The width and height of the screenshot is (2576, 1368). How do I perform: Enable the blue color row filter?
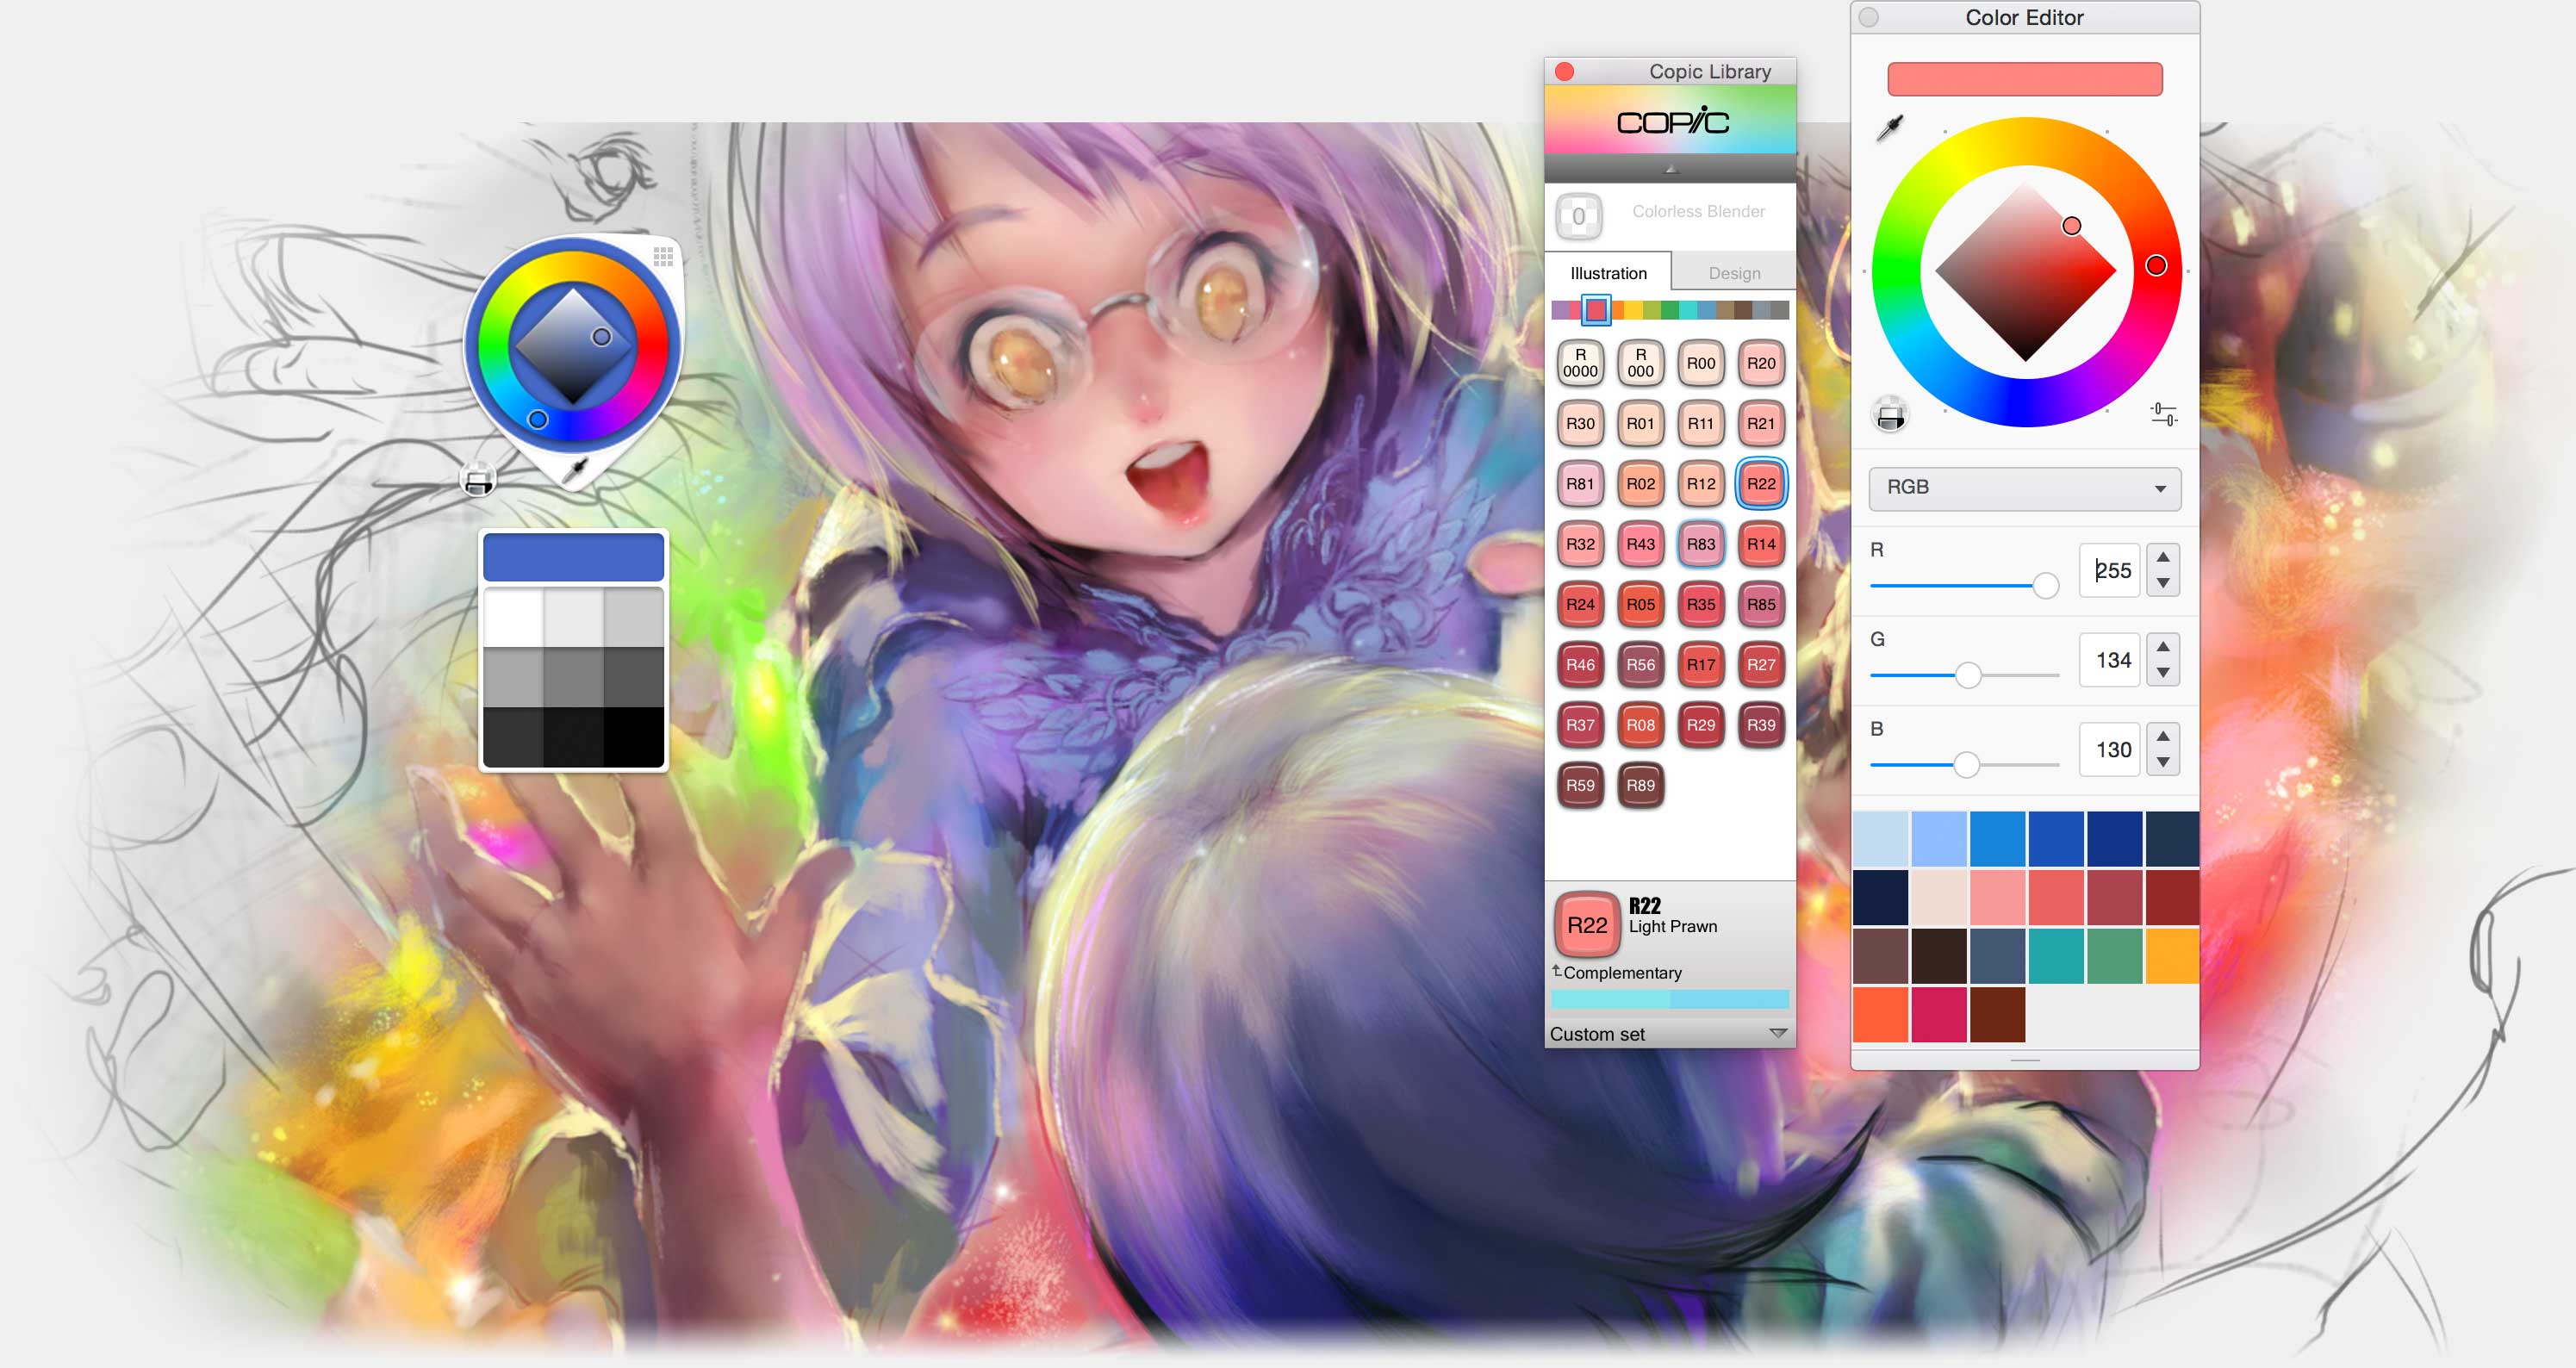(1708, 312)
